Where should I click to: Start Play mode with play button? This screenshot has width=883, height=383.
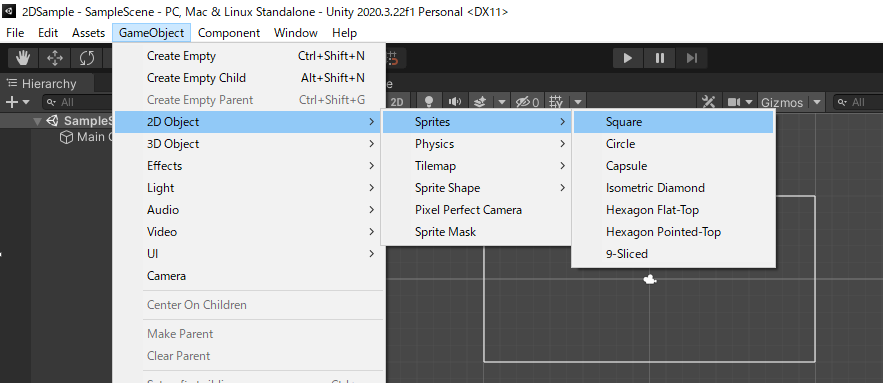click(628, 58)
